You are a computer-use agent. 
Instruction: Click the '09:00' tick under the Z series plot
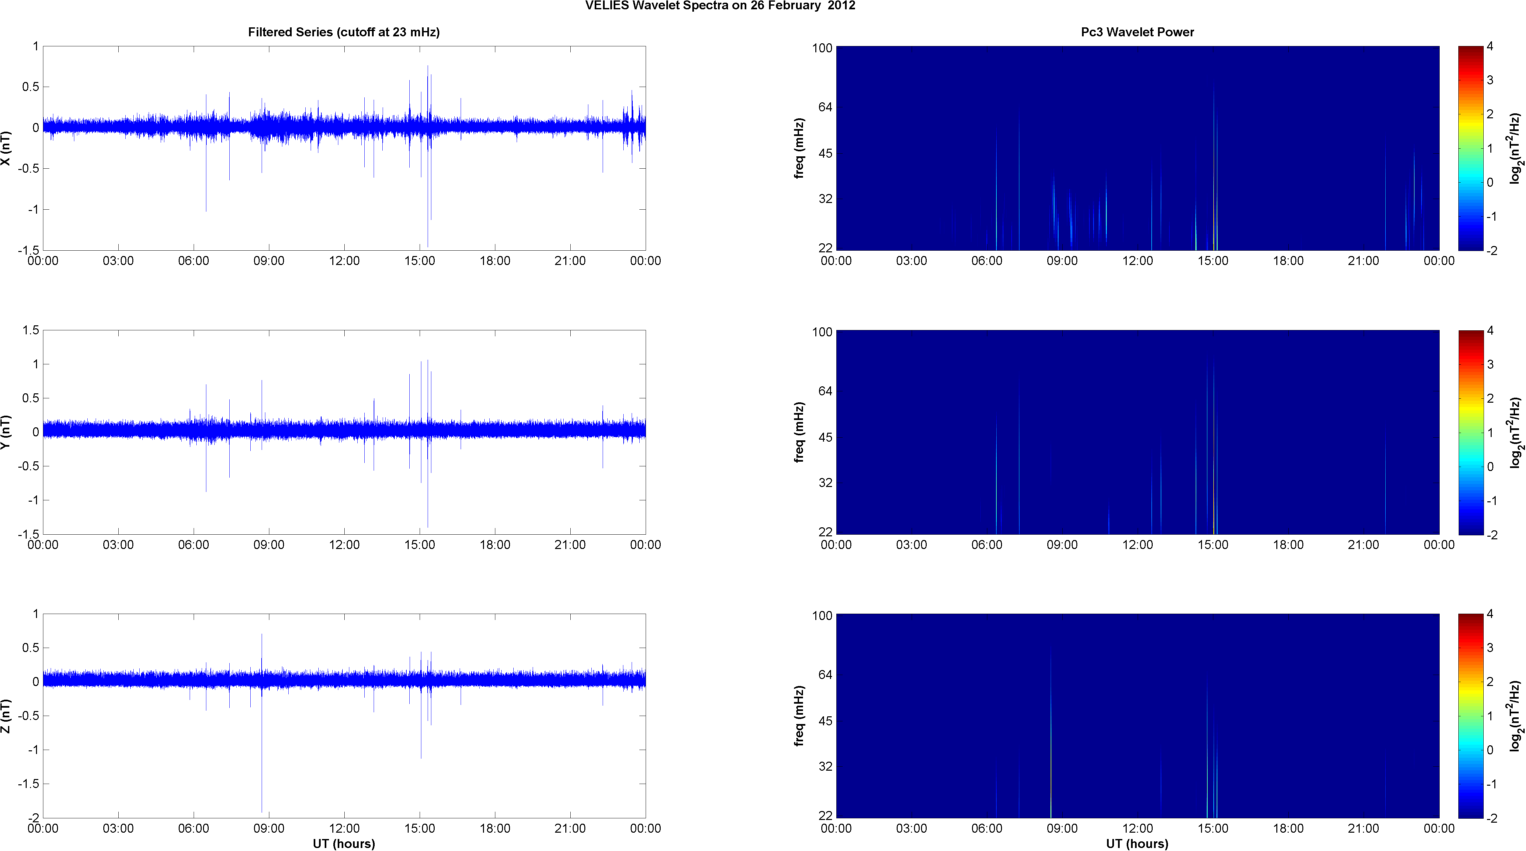(269, 829)
